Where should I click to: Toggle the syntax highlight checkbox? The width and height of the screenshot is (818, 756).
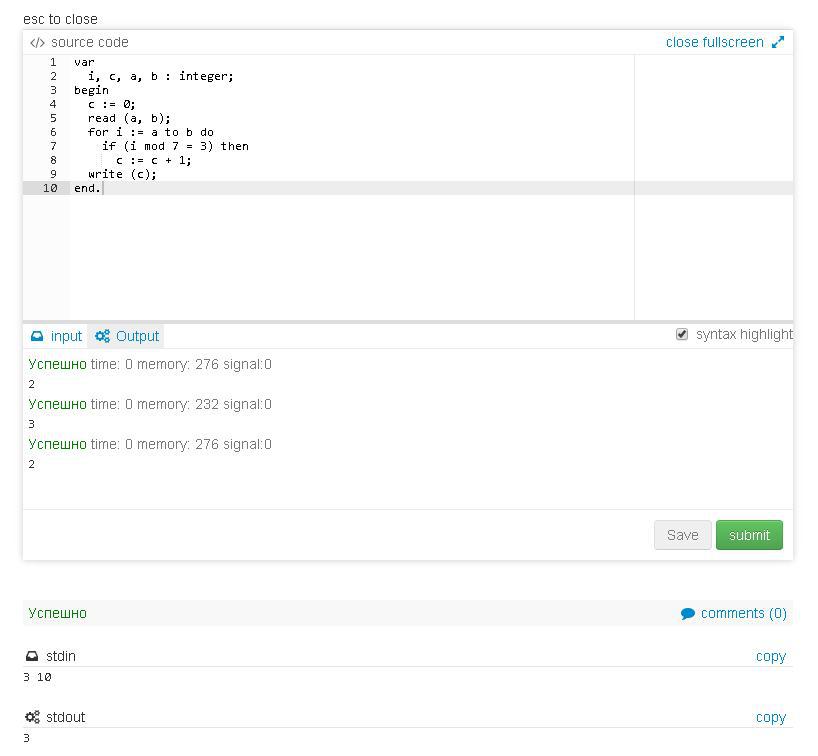coord(682,334)
